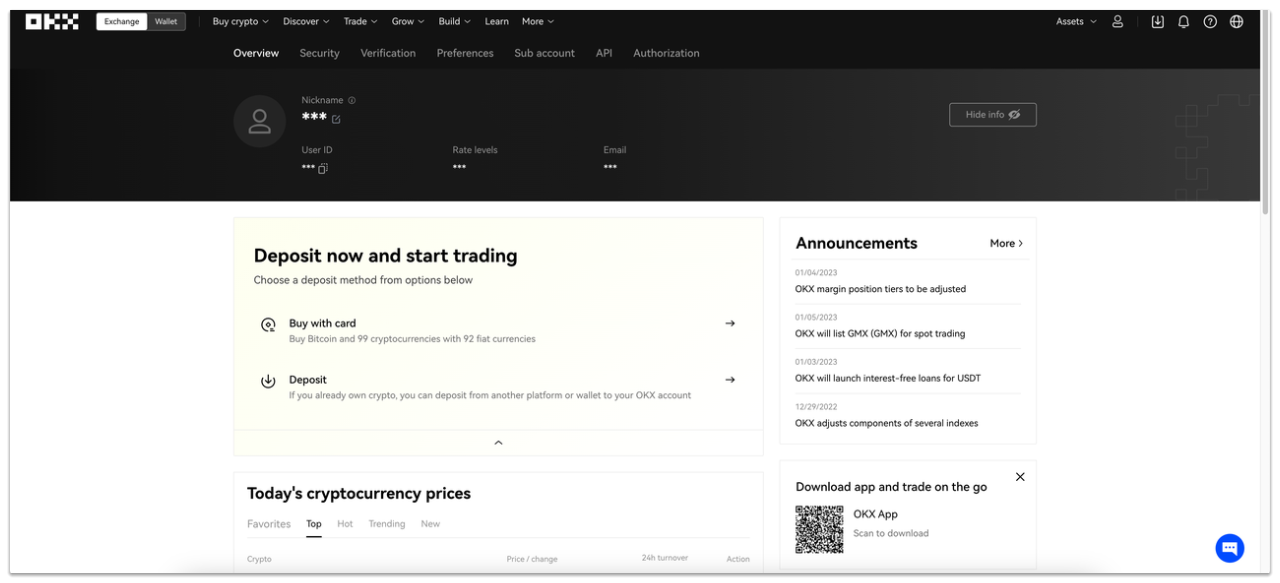Click the Email label
The height and width of the screenshot is (583, 1280).
pyautogui.click(x=614, y=150)
